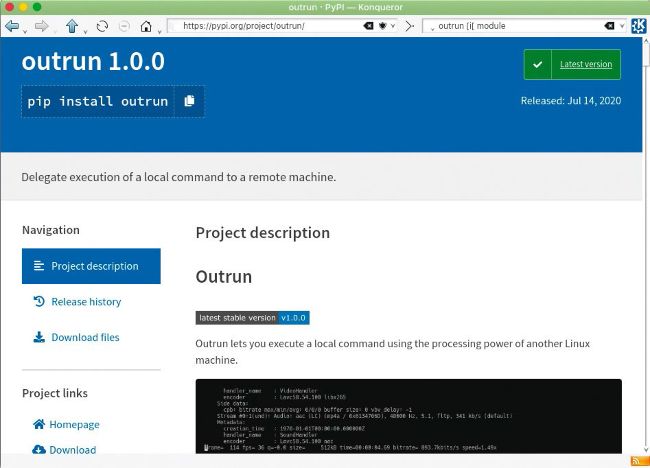
Task: Click the latest stable version badge
Action: [x=252, y=318]
